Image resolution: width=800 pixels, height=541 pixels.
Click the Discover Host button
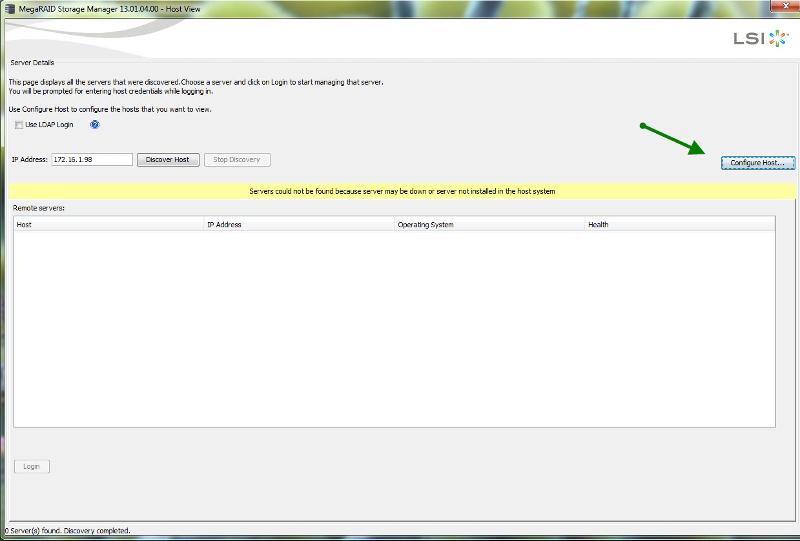tap(168, 160)
